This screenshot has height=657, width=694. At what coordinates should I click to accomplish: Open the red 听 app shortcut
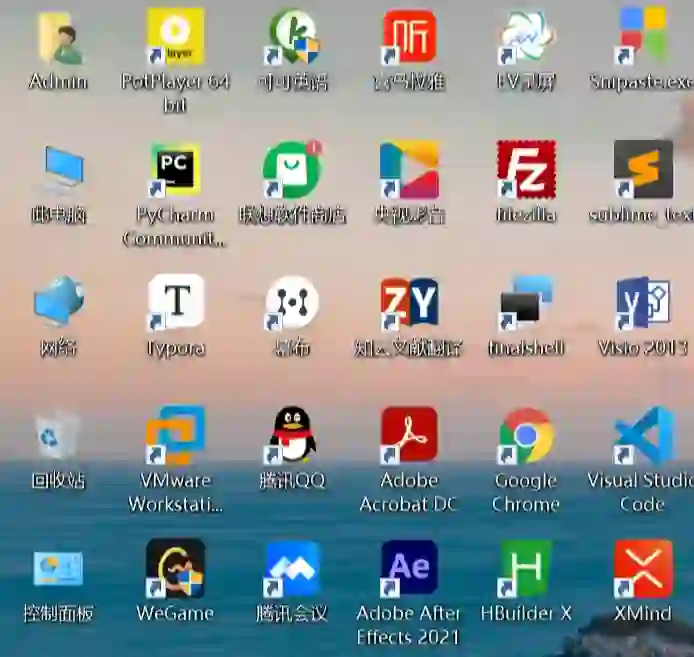click(409, 37)
